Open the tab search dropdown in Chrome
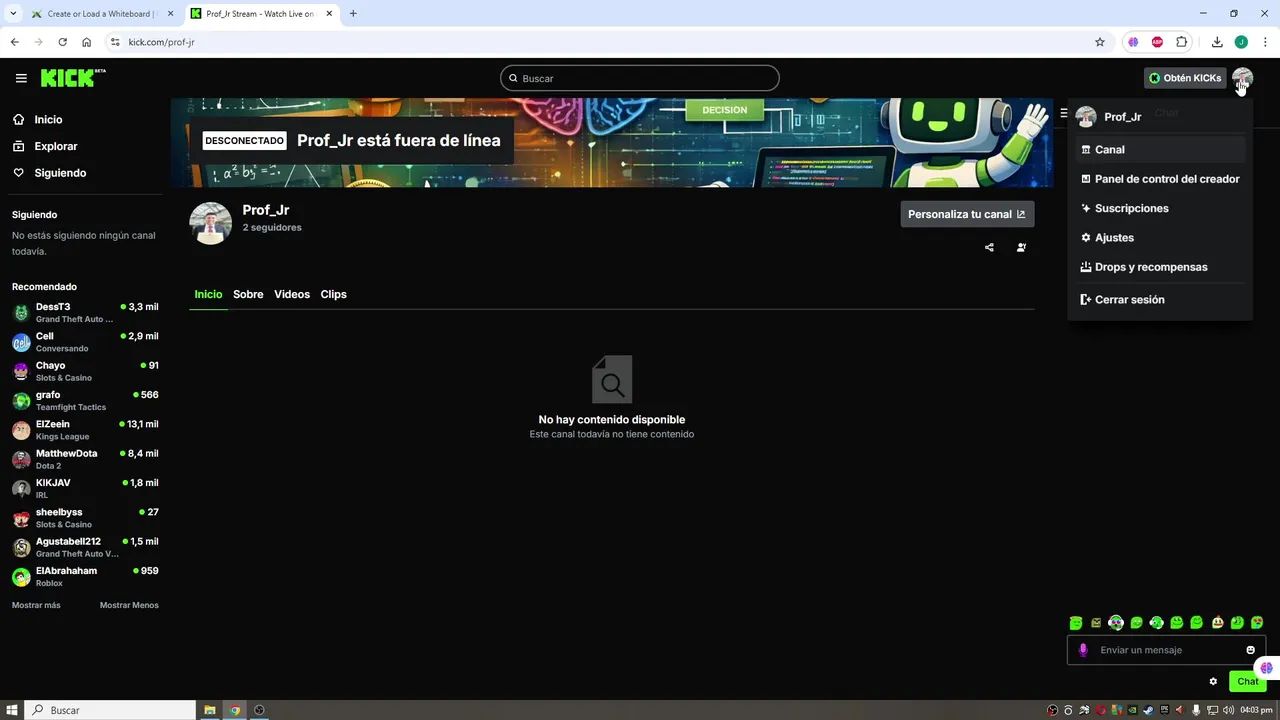 click(13, 14)
